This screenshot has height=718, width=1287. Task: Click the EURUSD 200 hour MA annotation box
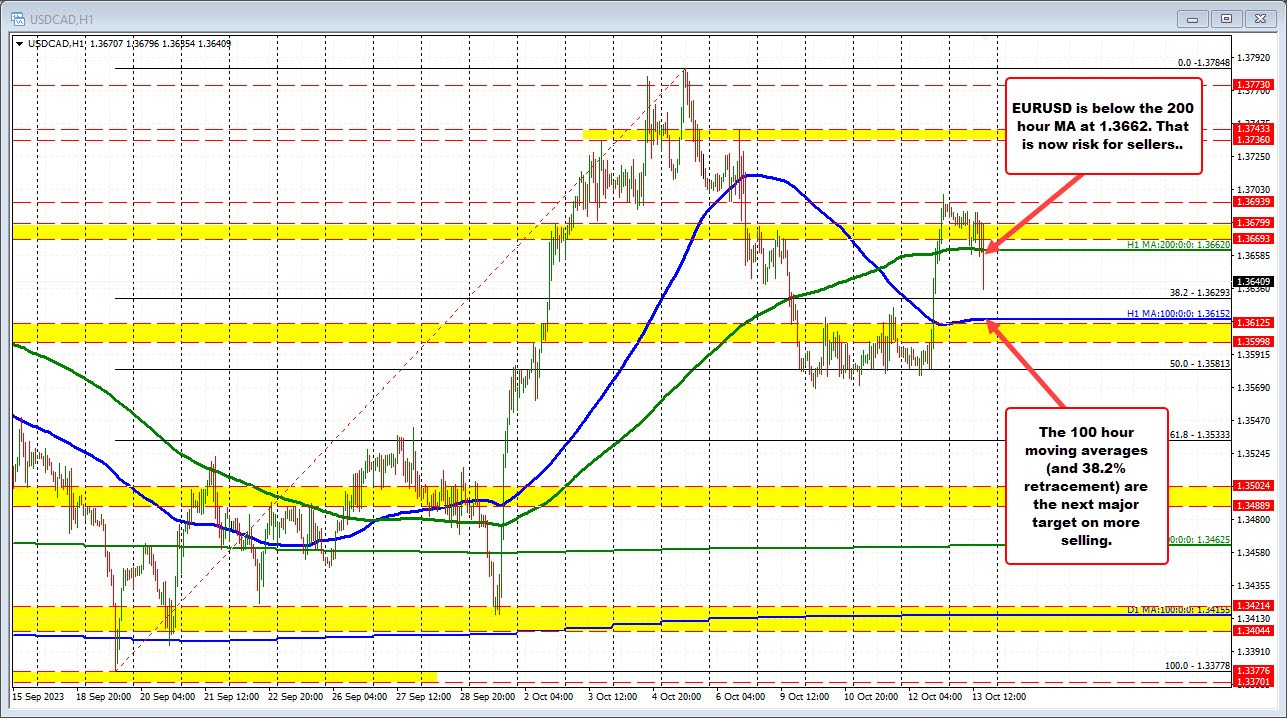[1103, 125]
